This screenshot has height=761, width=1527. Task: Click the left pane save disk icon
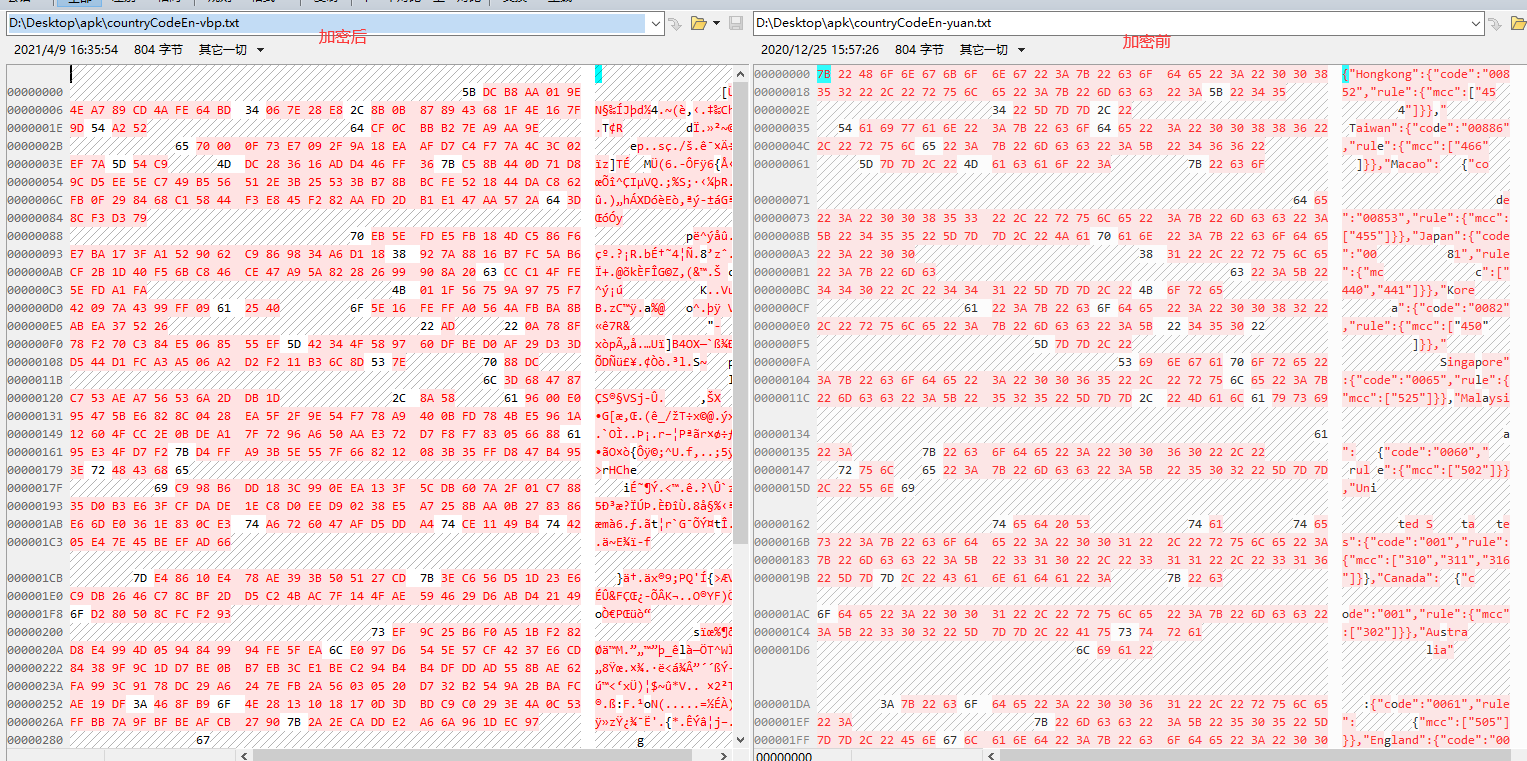click(736, 23)
